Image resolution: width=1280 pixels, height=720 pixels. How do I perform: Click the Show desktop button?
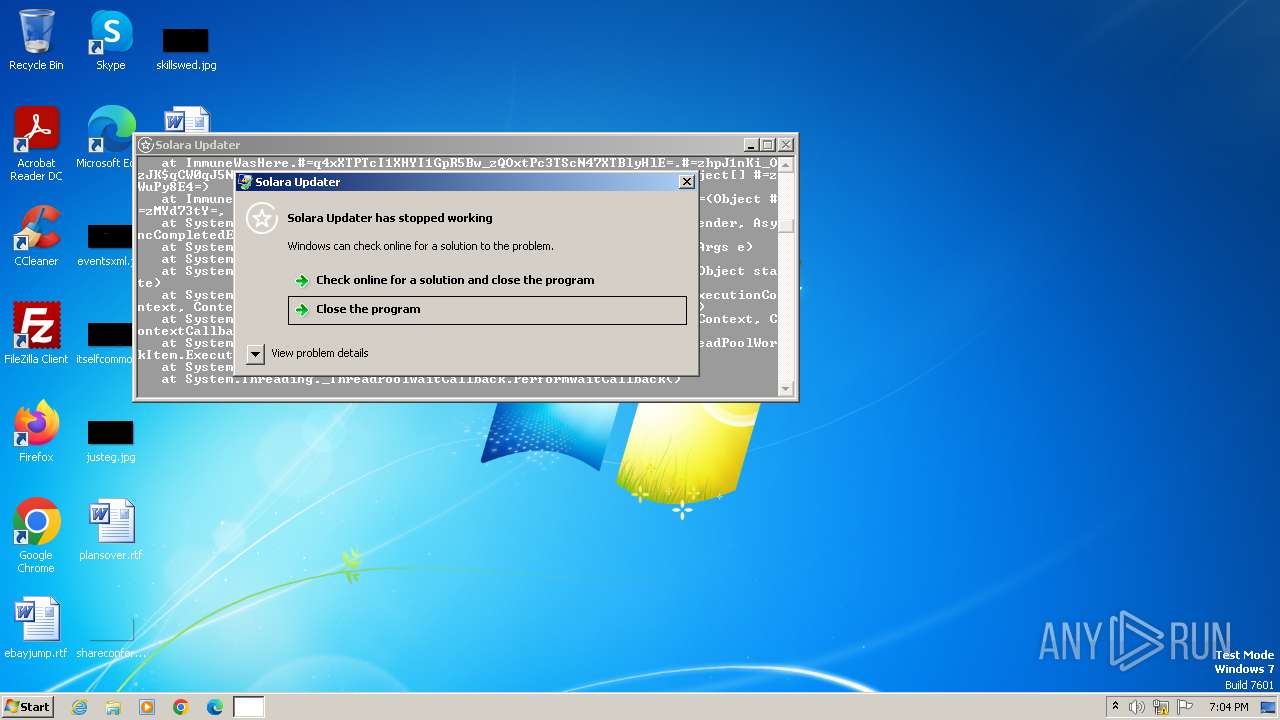pos(1269,707)
